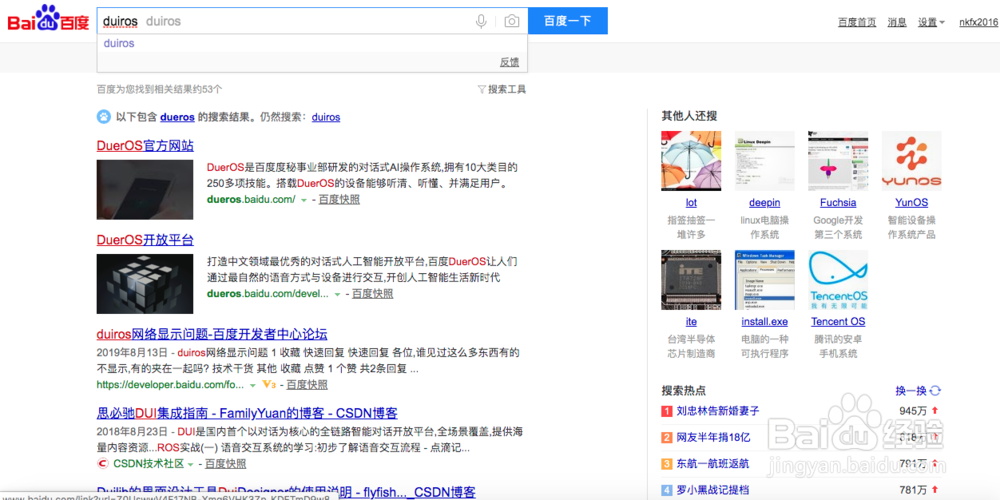
Task: Click the TencentOS logo thumbnail
Action: point(838,280)
